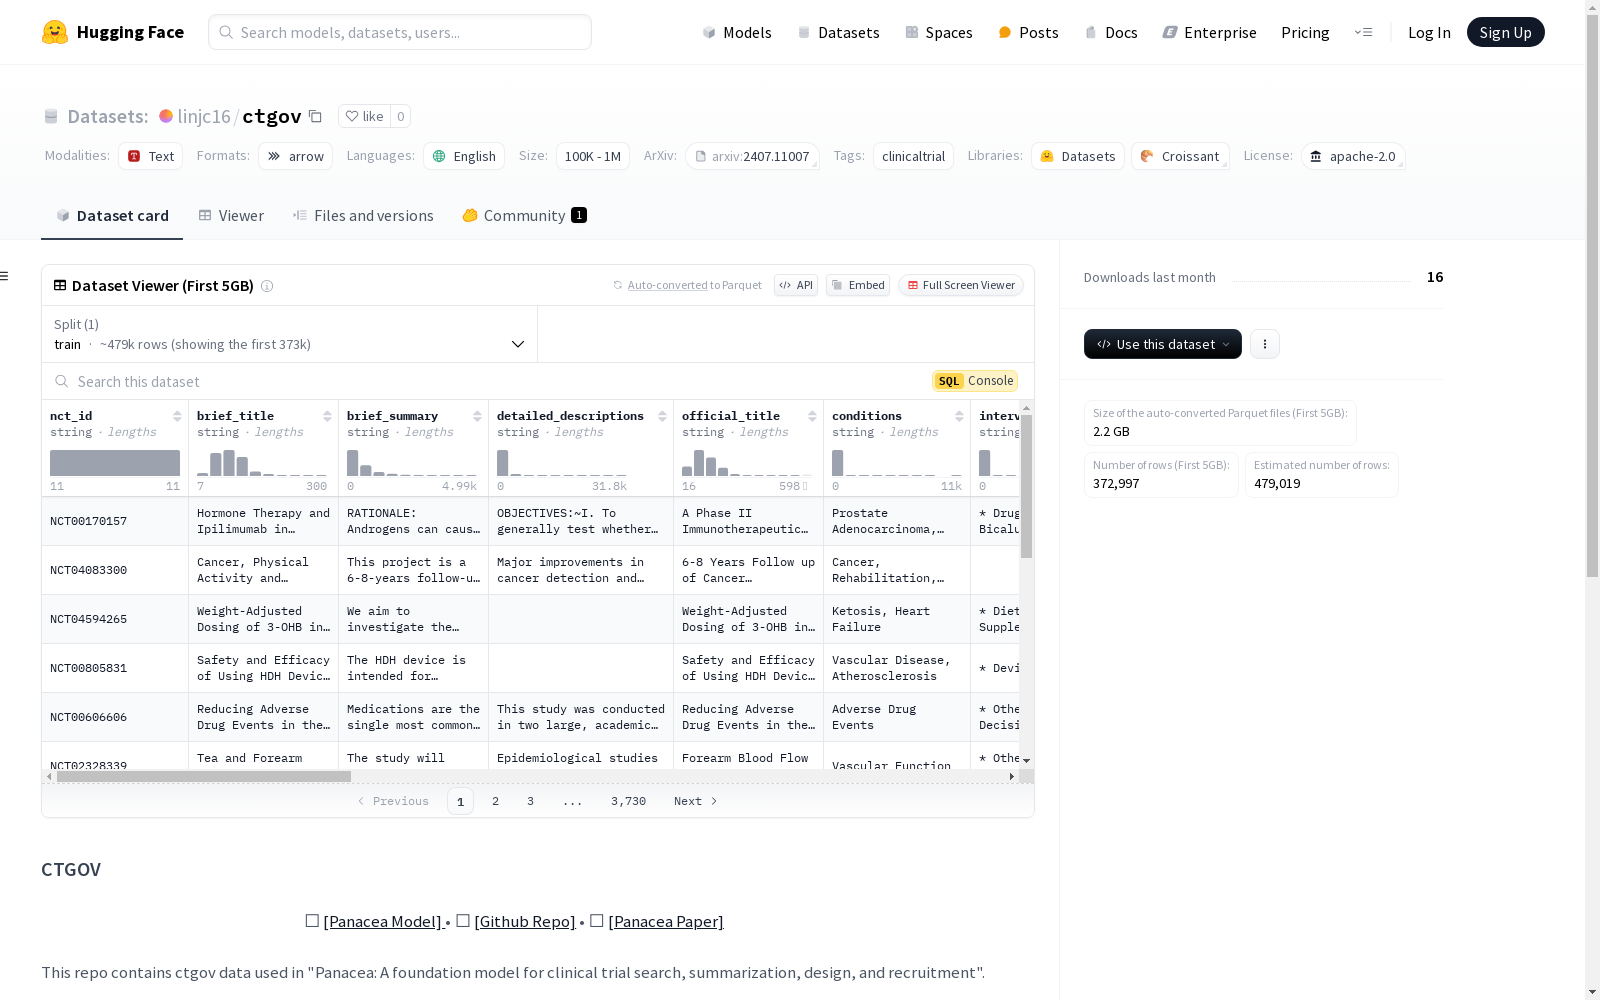This screenshot has width=1600, height=1000.
Task: Click the Hugging Face logo icon
Action: [x=55, y=32]
